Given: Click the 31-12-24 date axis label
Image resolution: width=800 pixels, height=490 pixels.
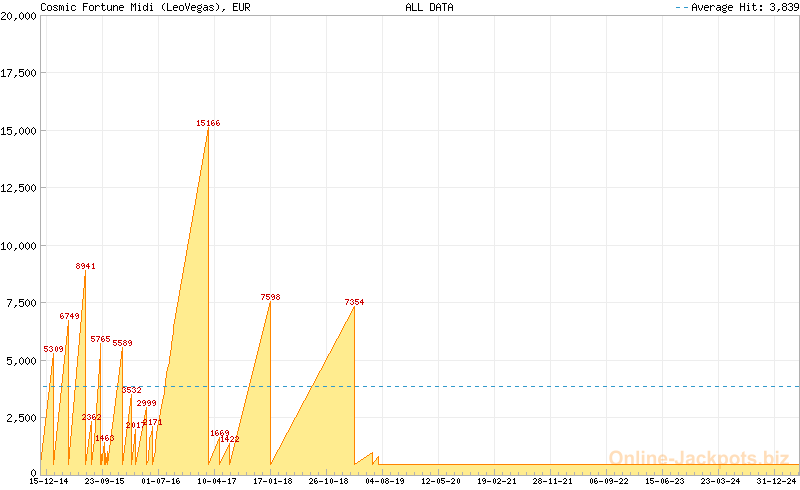Looking at the screenshot, I should pyautogui.click(x=776, y=481).
